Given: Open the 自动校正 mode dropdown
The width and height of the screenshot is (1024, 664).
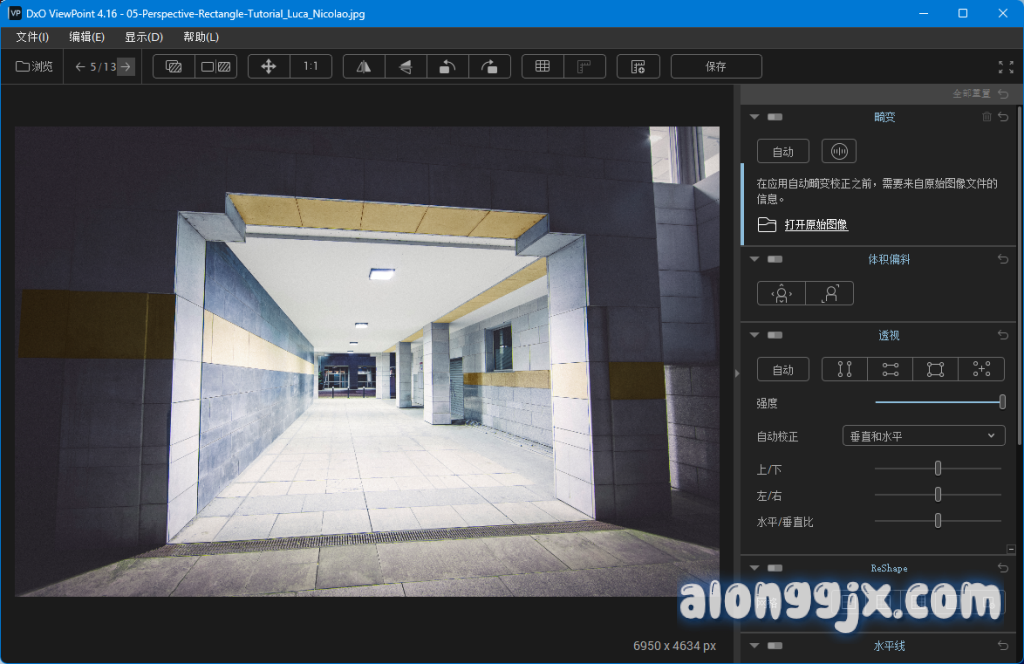Looking at the screenshot, I should 924,436.
